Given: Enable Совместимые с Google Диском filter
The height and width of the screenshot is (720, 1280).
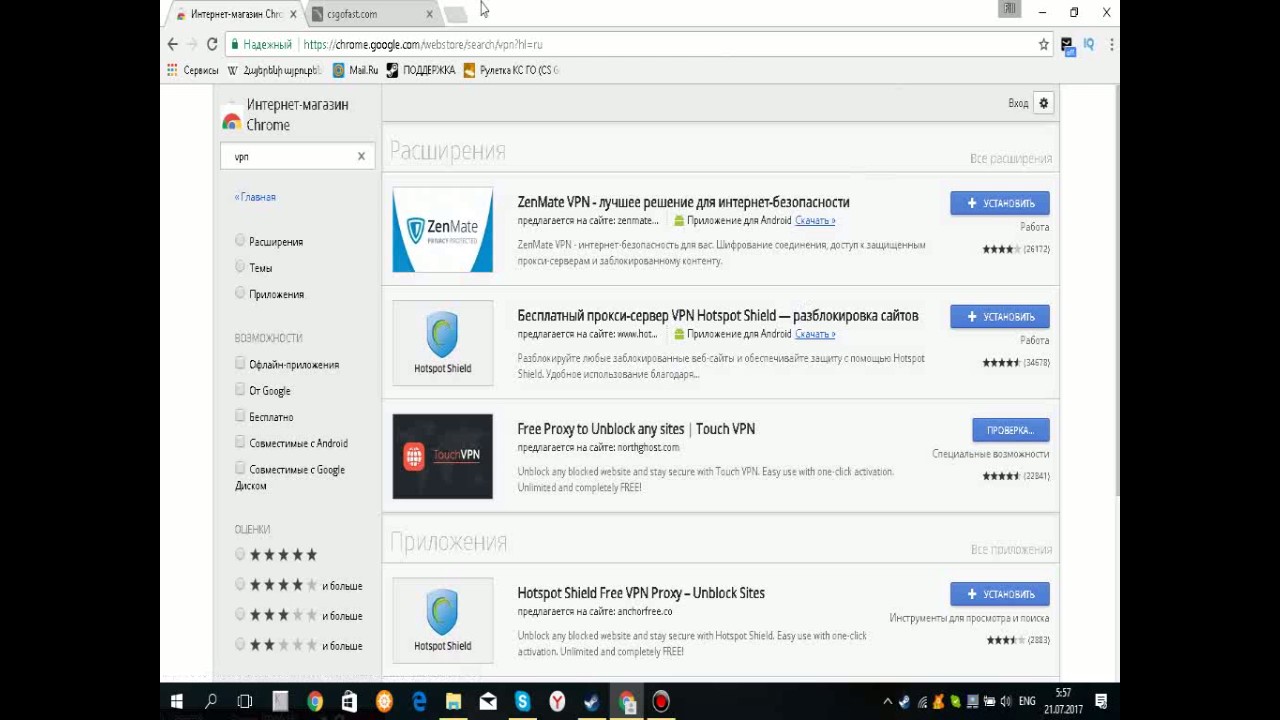Looking at the screenshot, I should pyautogui.click(x=240, y=468).
